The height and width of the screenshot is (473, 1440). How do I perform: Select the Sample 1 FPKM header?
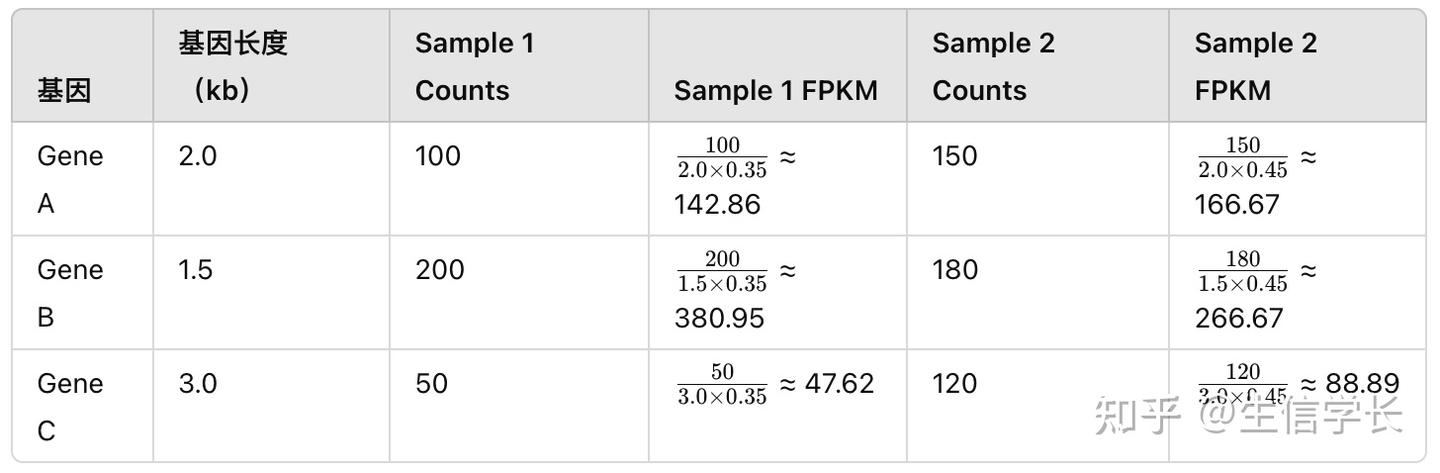pyautogui.click(x=775, y=90)
